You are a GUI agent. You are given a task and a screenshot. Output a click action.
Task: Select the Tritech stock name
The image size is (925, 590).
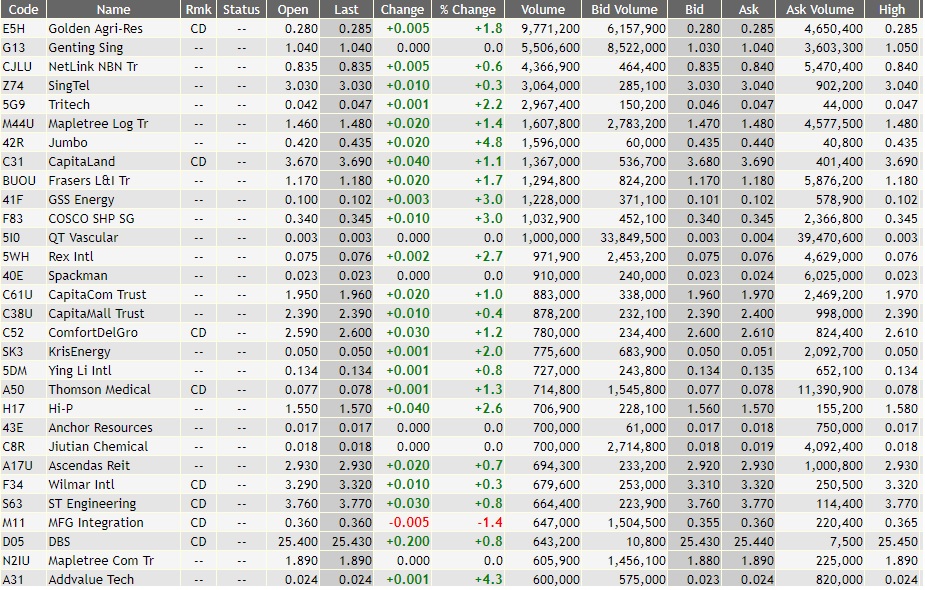(69, 104)
